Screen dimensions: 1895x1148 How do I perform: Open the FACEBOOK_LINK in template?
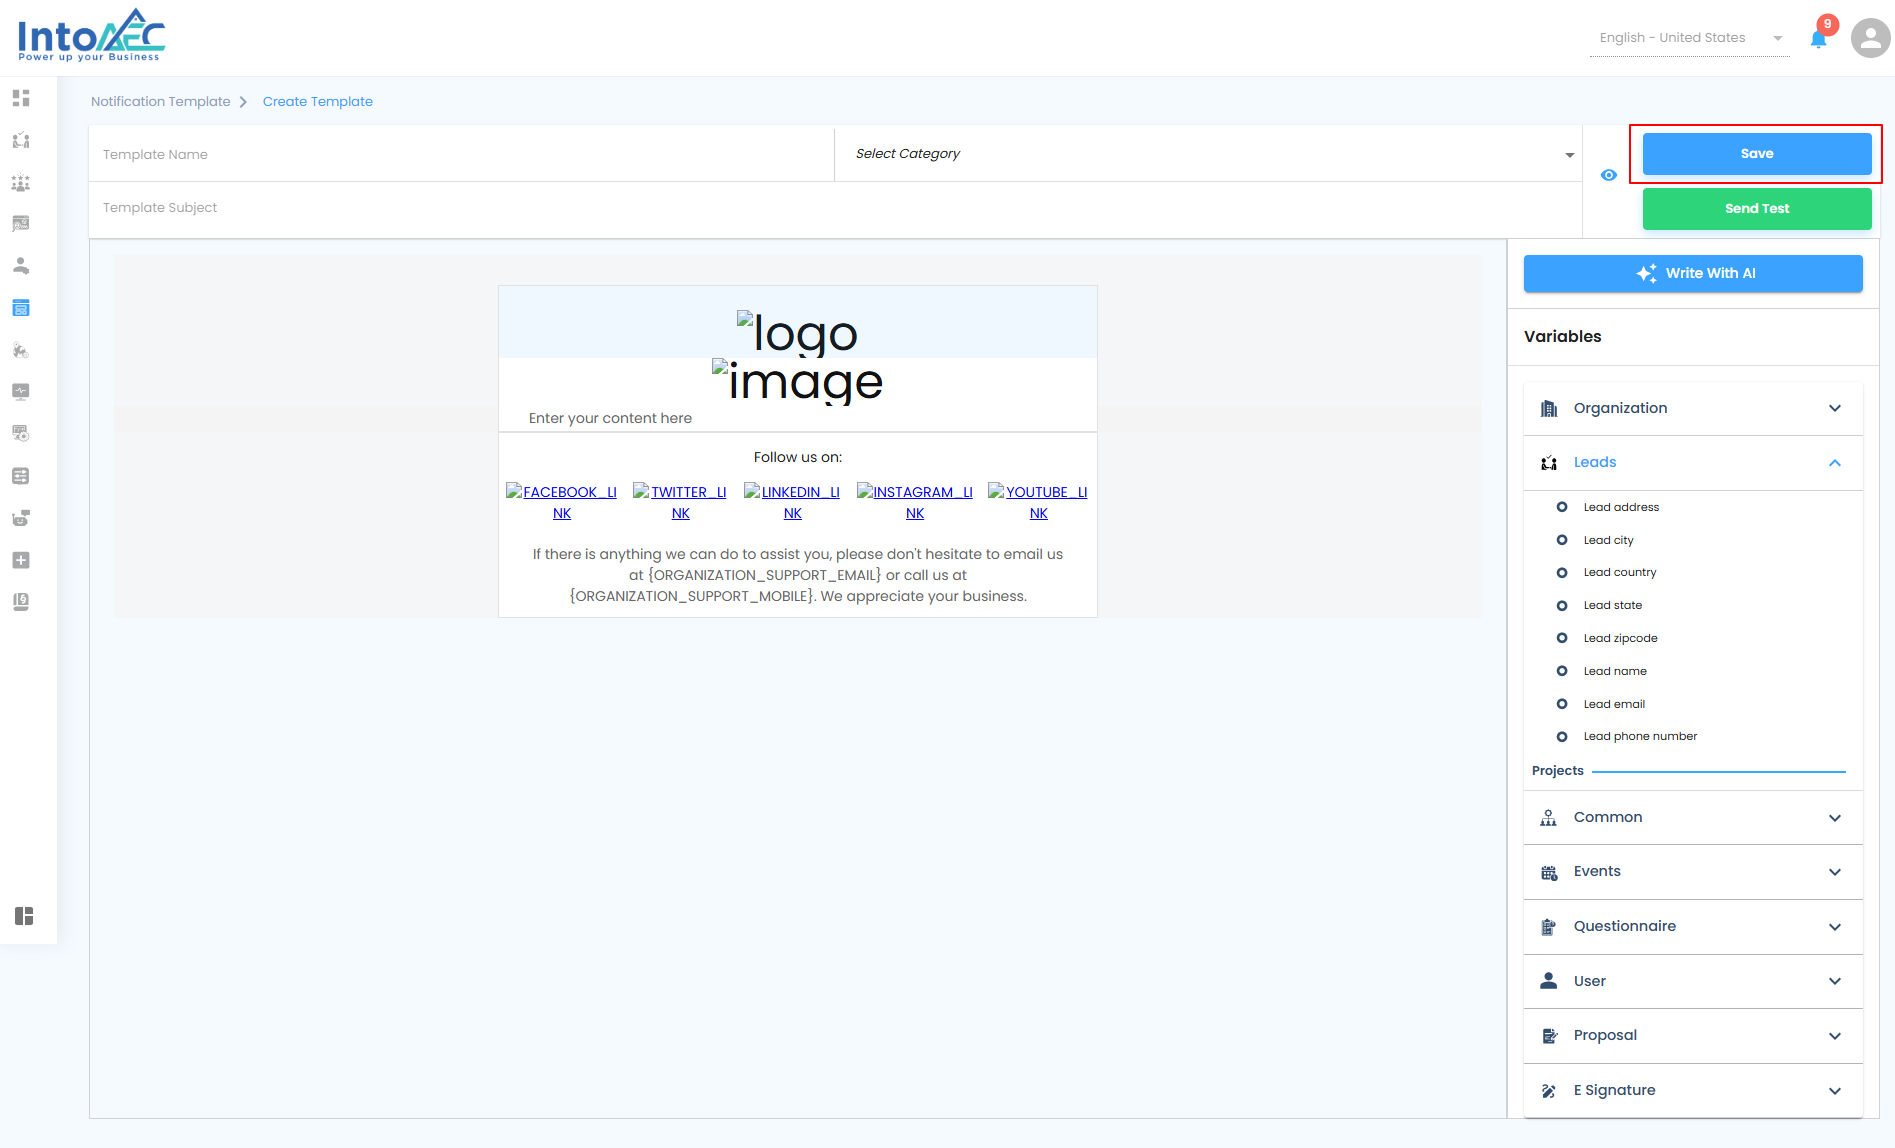tap(562, 502)
